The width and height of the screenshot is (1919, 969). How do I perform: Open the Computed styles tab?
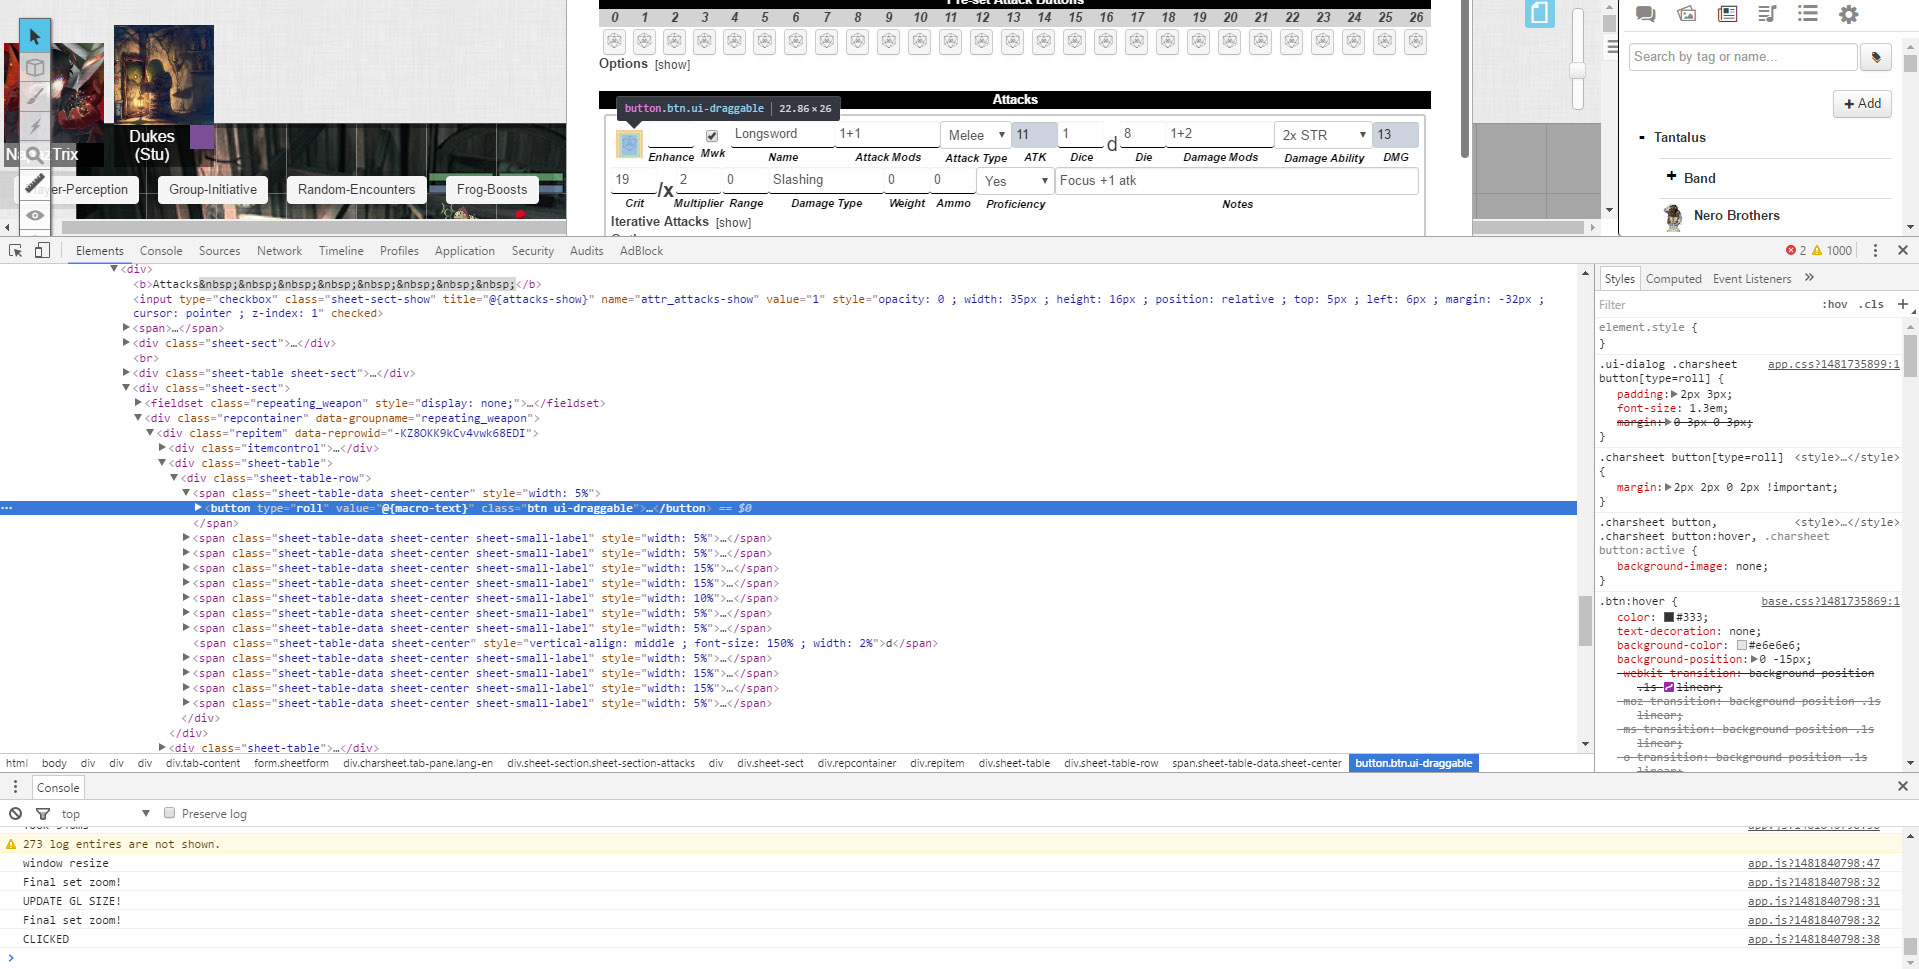coord(1673,279)
